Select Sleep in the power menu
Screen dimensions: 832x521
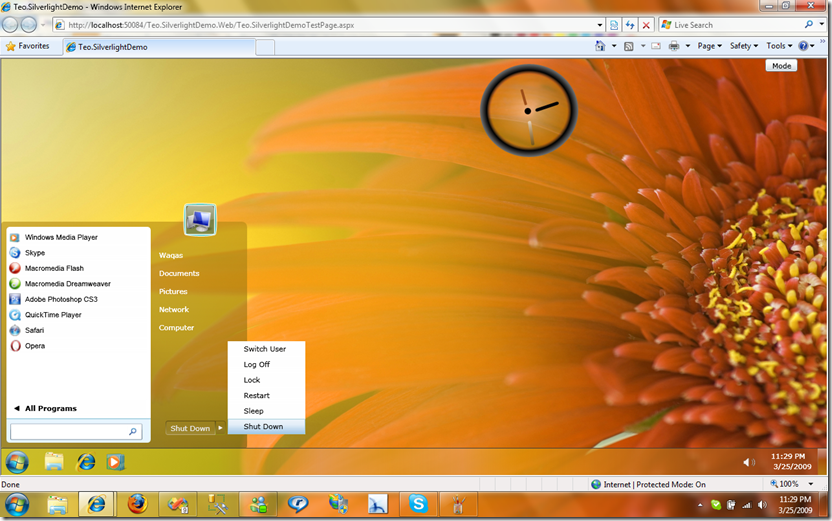(254, 411)
